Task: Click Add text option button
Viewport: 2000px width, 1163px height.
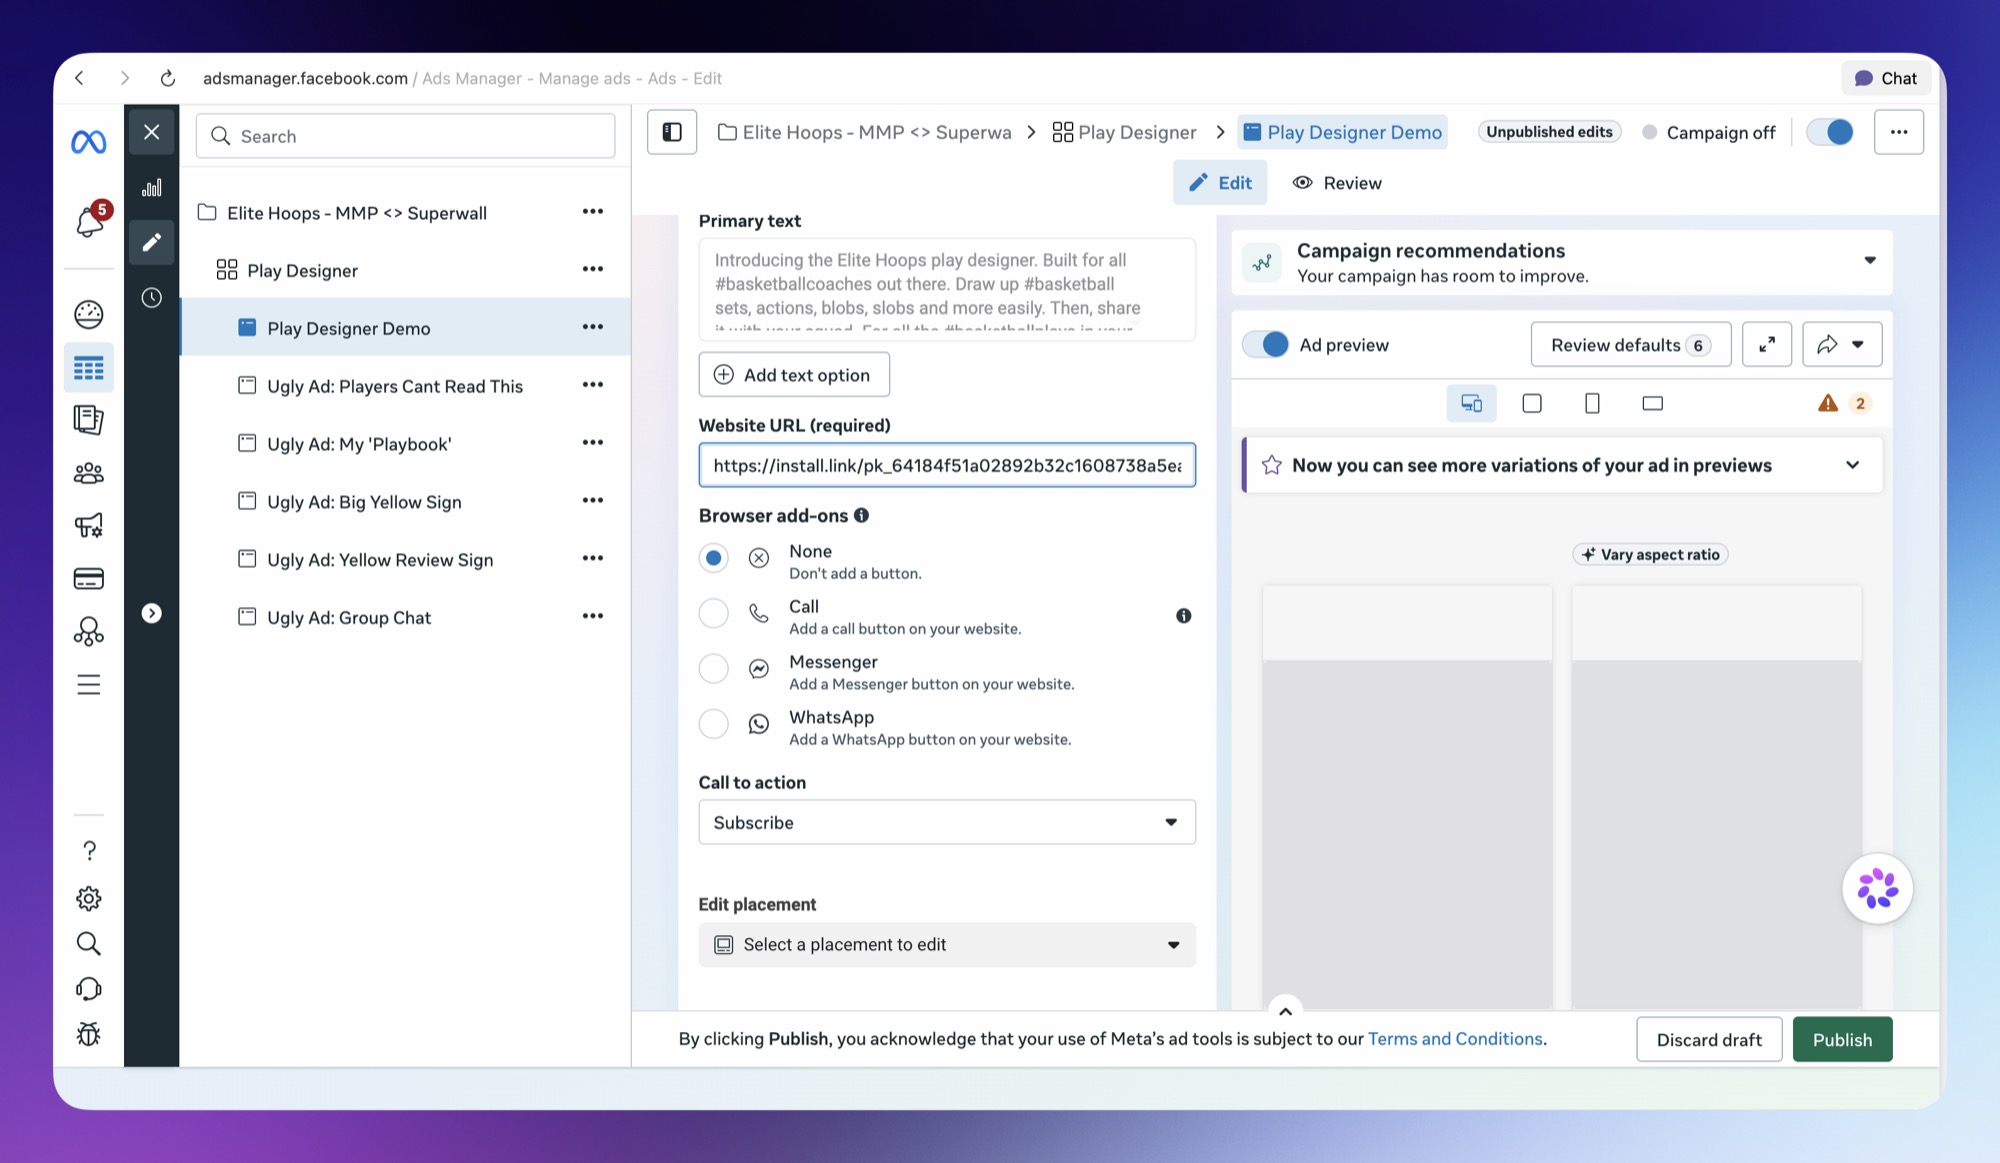Action: (794, 375)
